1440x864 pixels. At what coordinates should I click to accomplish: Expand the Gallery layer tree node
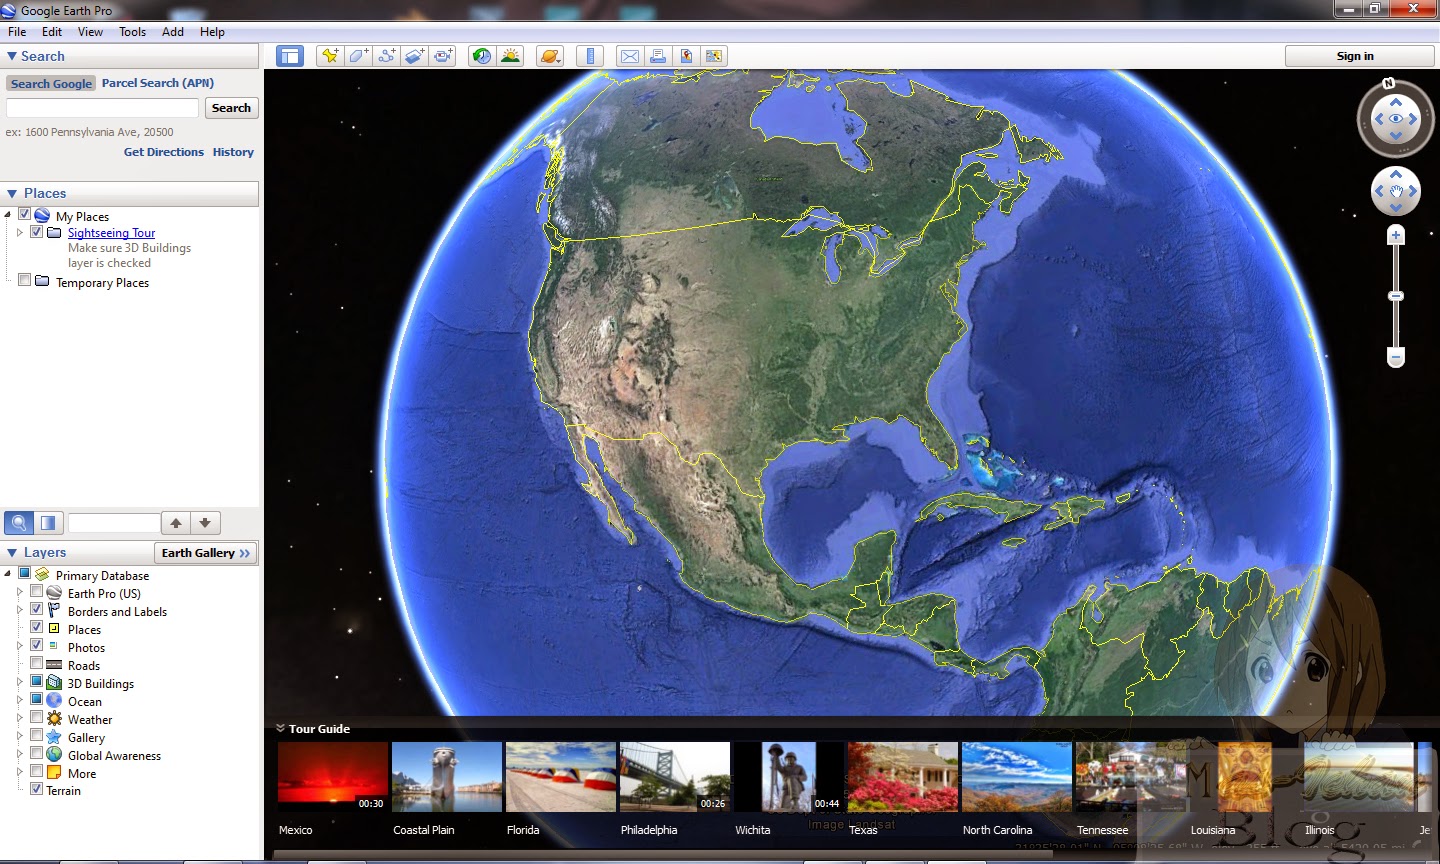[x=19, y=736]
